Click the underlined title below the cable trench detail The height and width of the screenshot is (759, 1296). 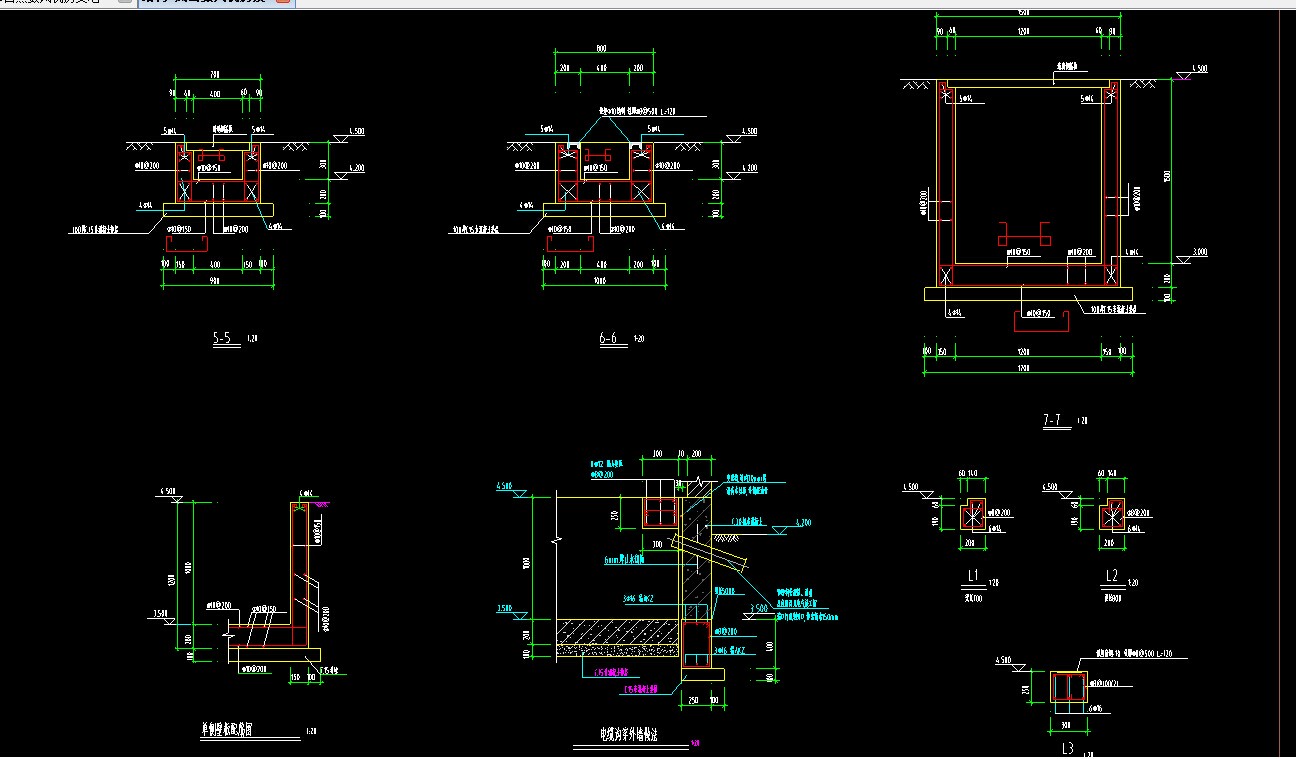pyautogui.click(x=627, y=734)
